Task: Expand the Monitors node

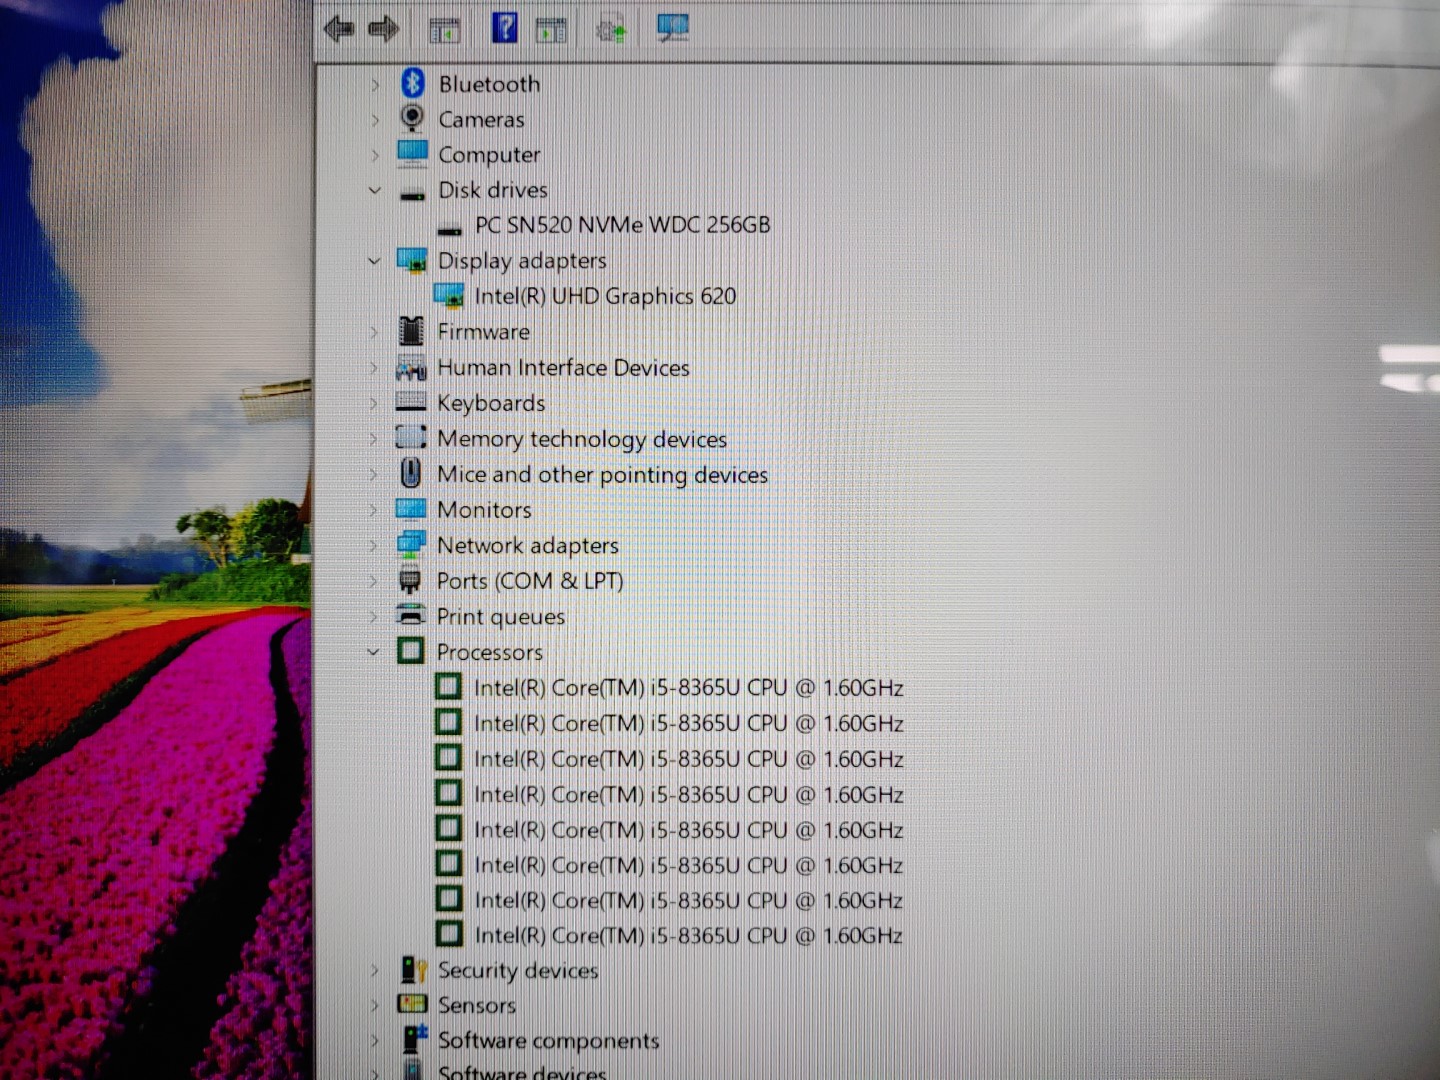Action: [x=373, y=510]
